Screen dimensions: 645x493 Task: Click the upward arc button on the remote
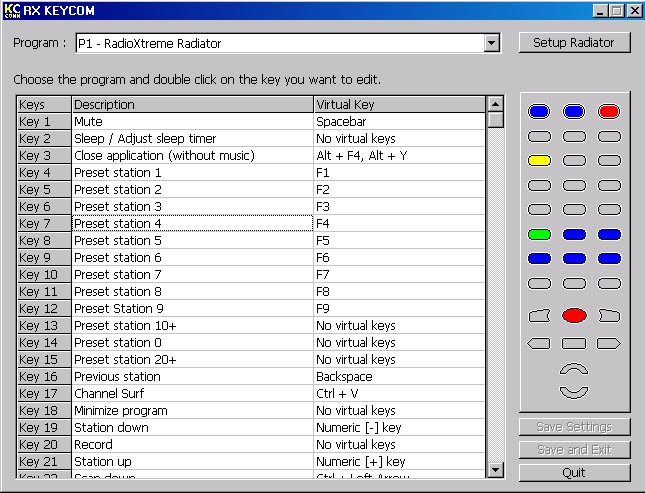pyautogui.click(x=574, y=369)
